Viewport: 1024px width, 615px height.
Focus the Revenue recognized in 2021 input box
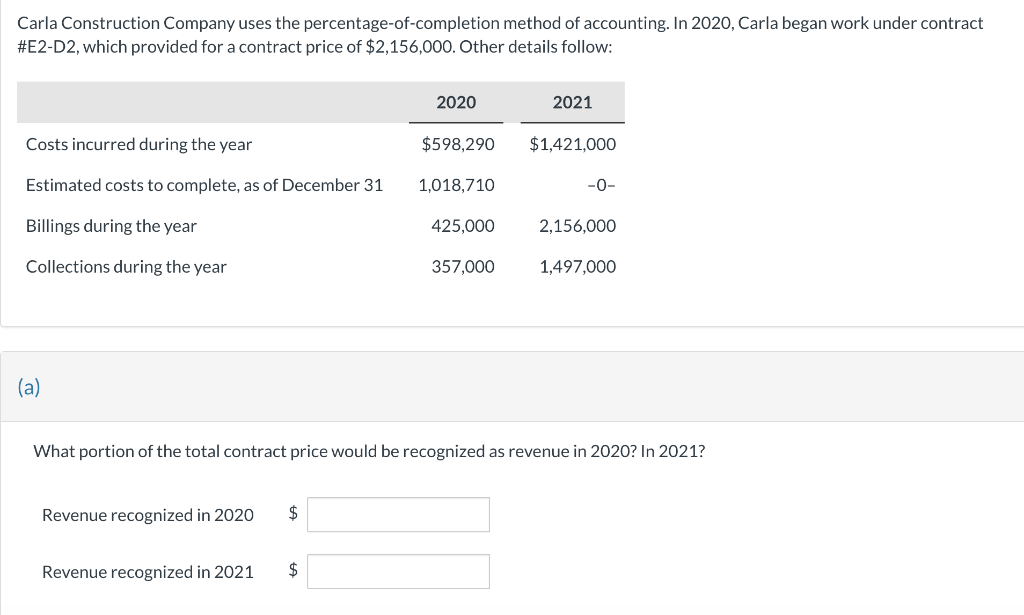(398, 571)
